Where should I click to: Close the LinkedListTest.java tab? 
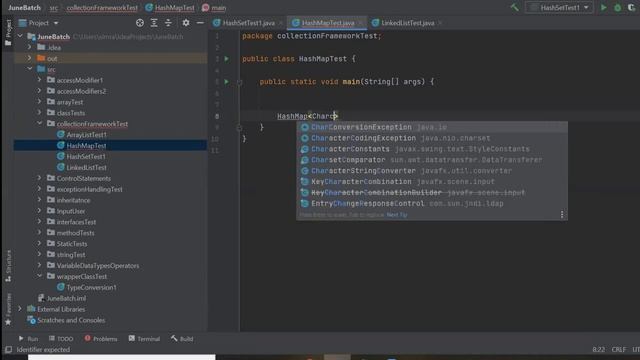(x=440, y=23)
